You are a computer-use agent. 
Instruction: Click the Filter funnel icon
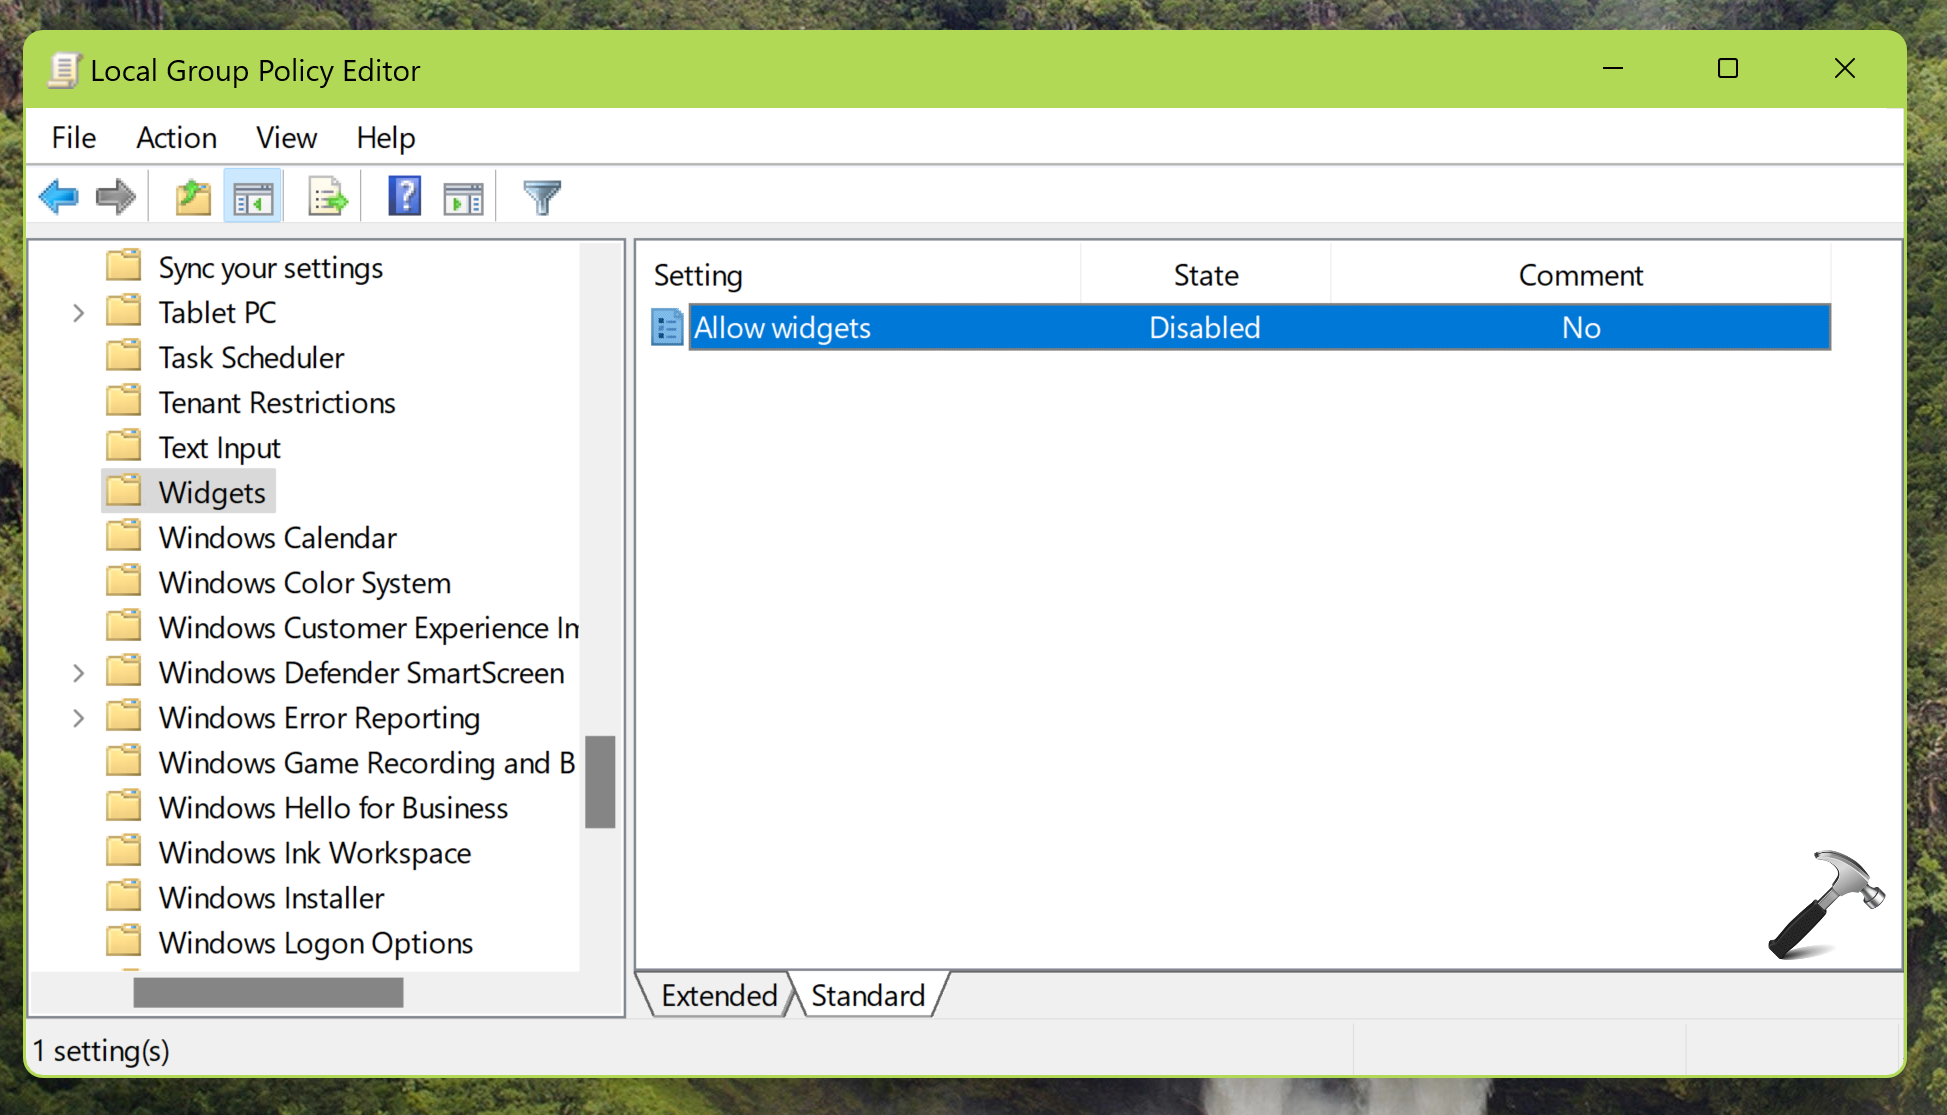(x=542, y=197)
